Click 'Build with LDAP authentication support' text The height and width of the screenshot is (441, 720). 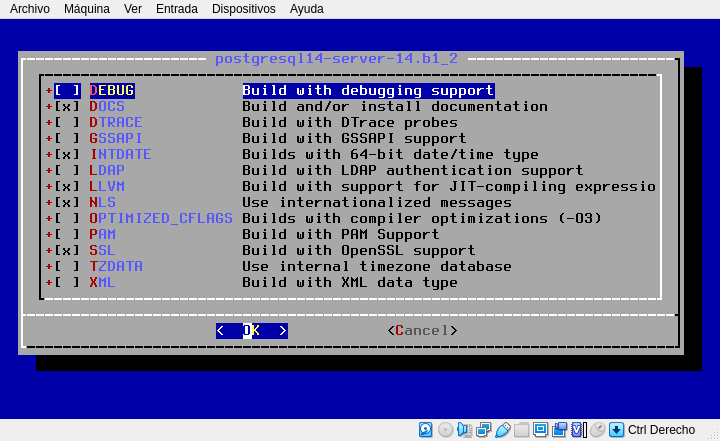[x=413, y=170]
